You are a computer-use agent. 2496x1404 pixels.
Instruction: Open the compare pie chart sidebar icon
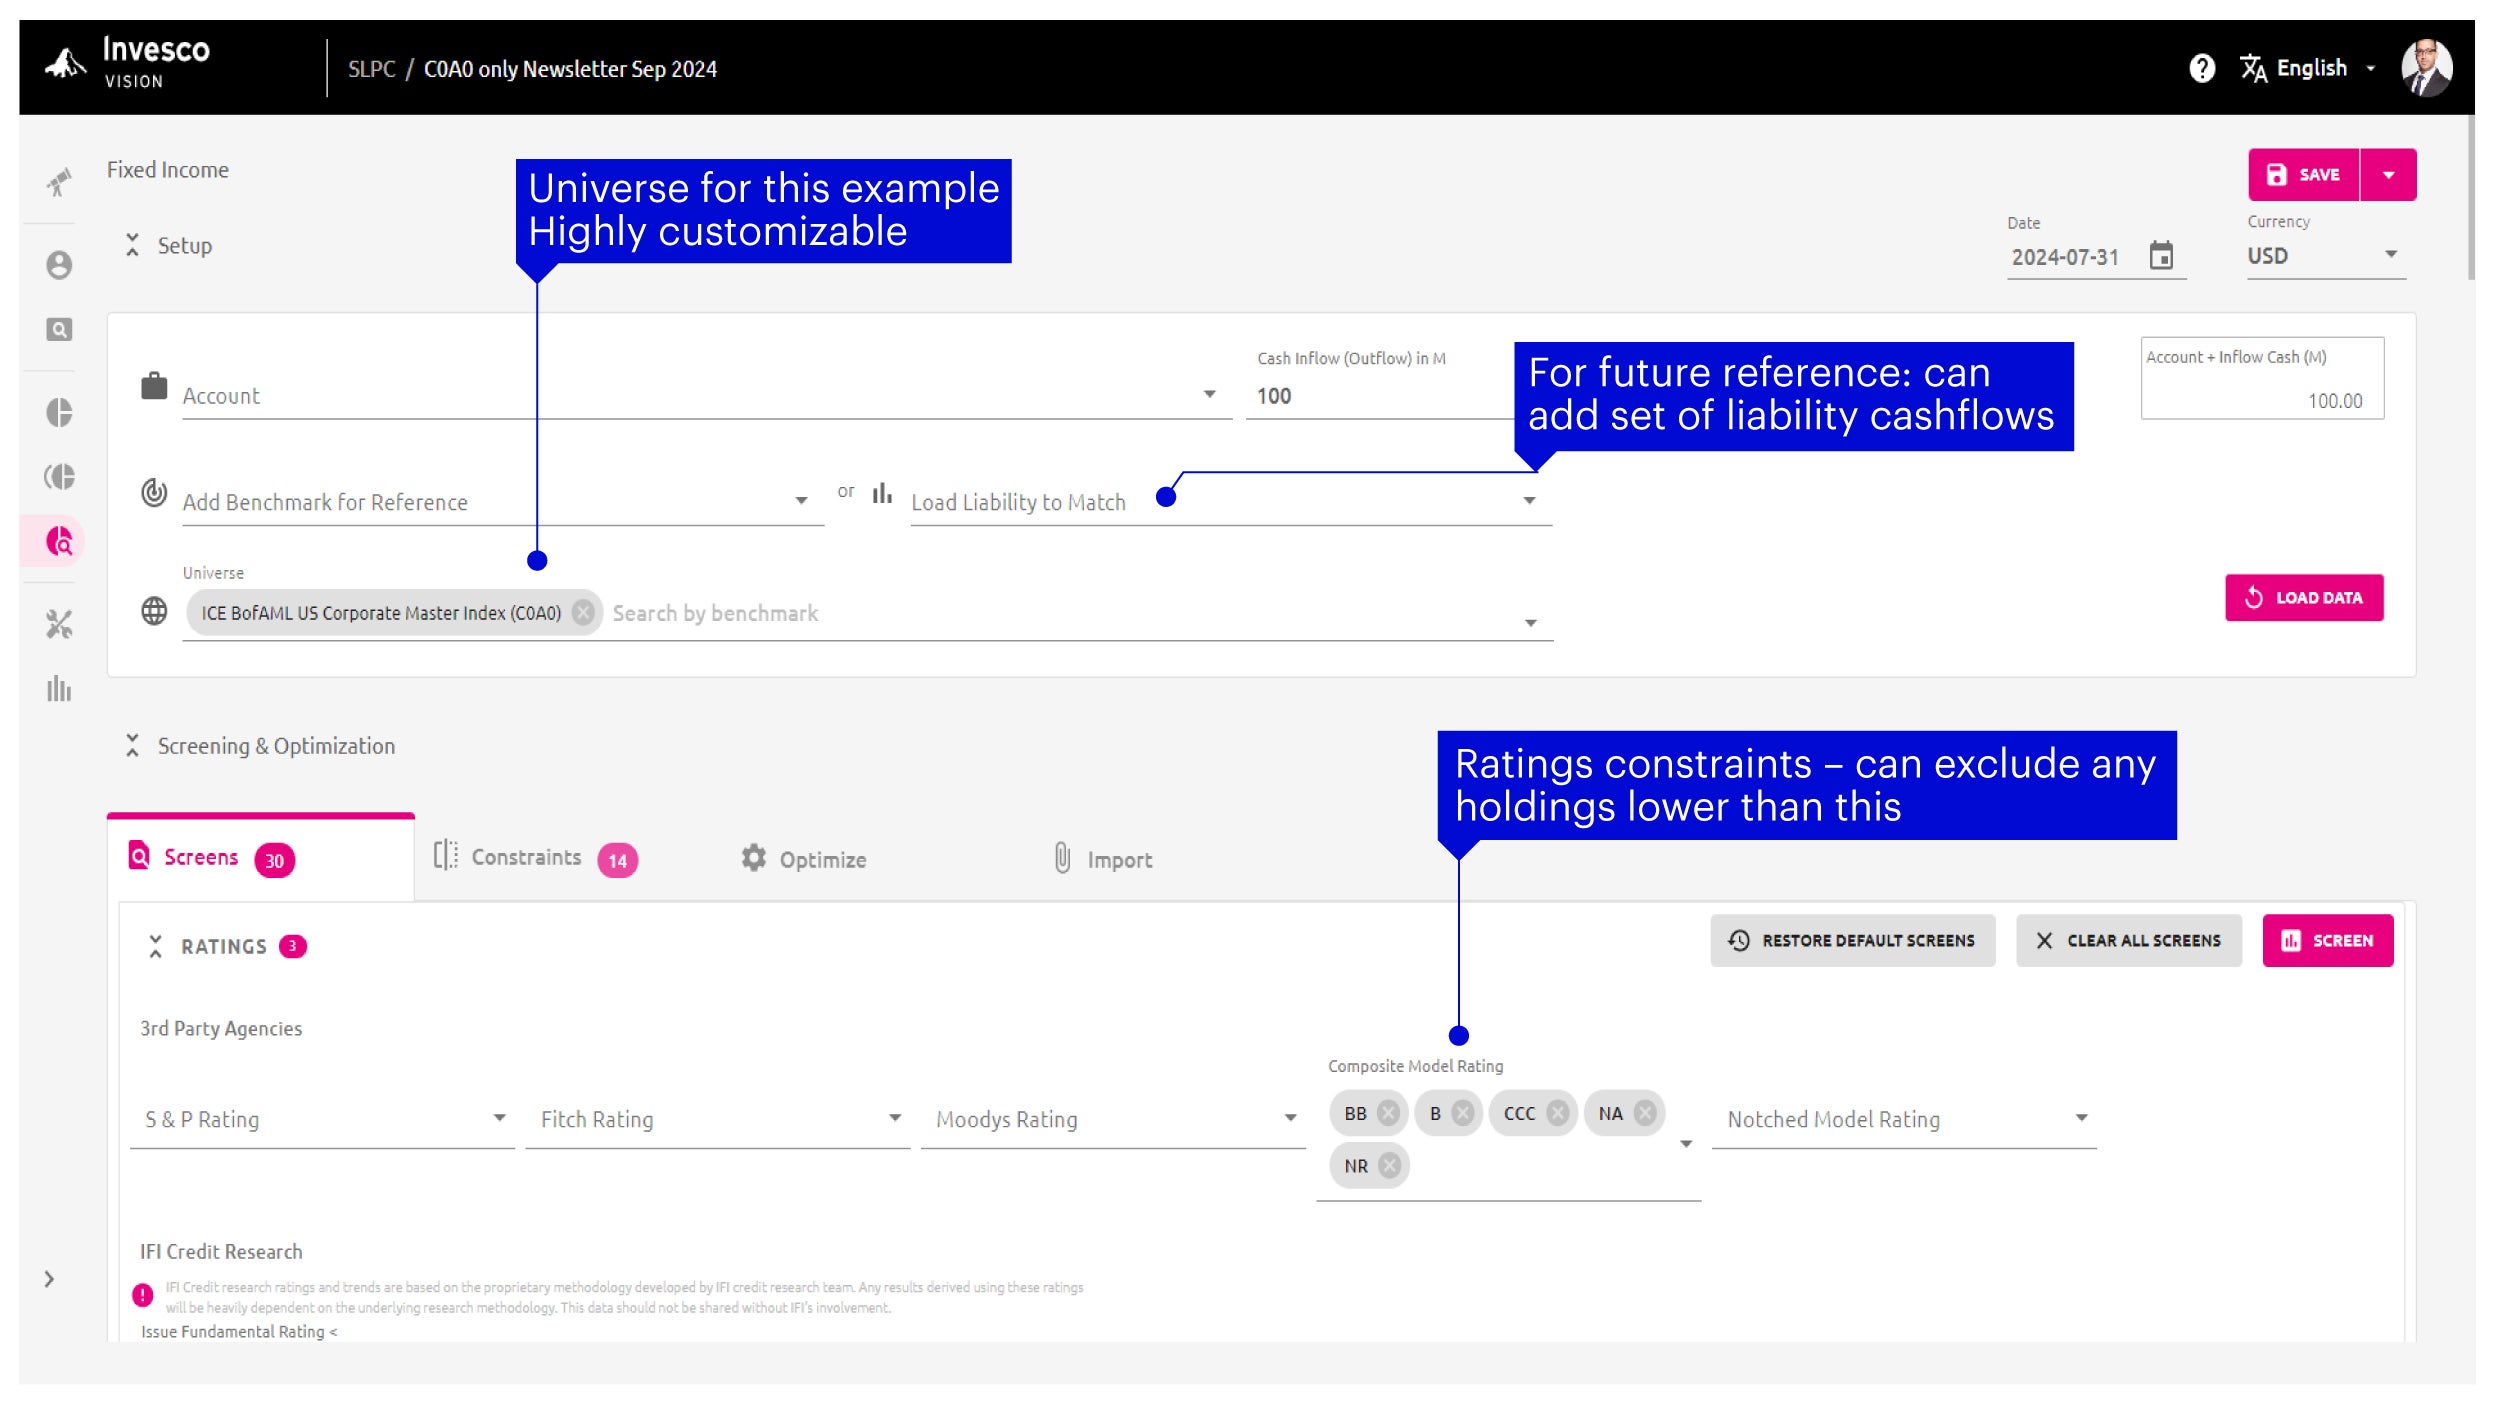[59, 477]
